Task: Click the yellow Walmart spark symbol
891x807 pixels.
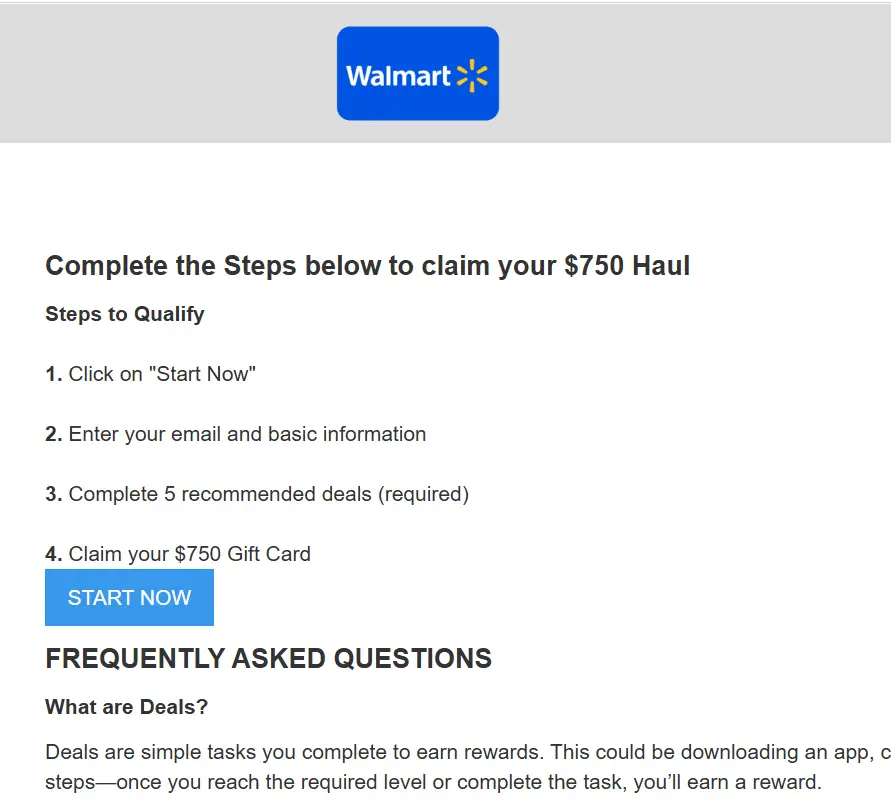Action: pyautogui.click(x=472, y=76)
